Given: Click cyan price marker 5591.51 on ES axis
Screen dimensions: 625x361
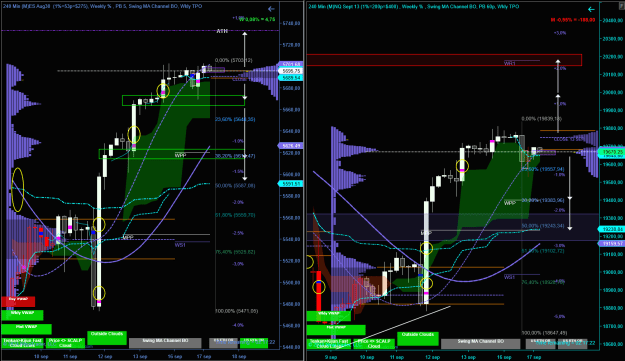Looking at the screenshot, I should click(291, 184).
